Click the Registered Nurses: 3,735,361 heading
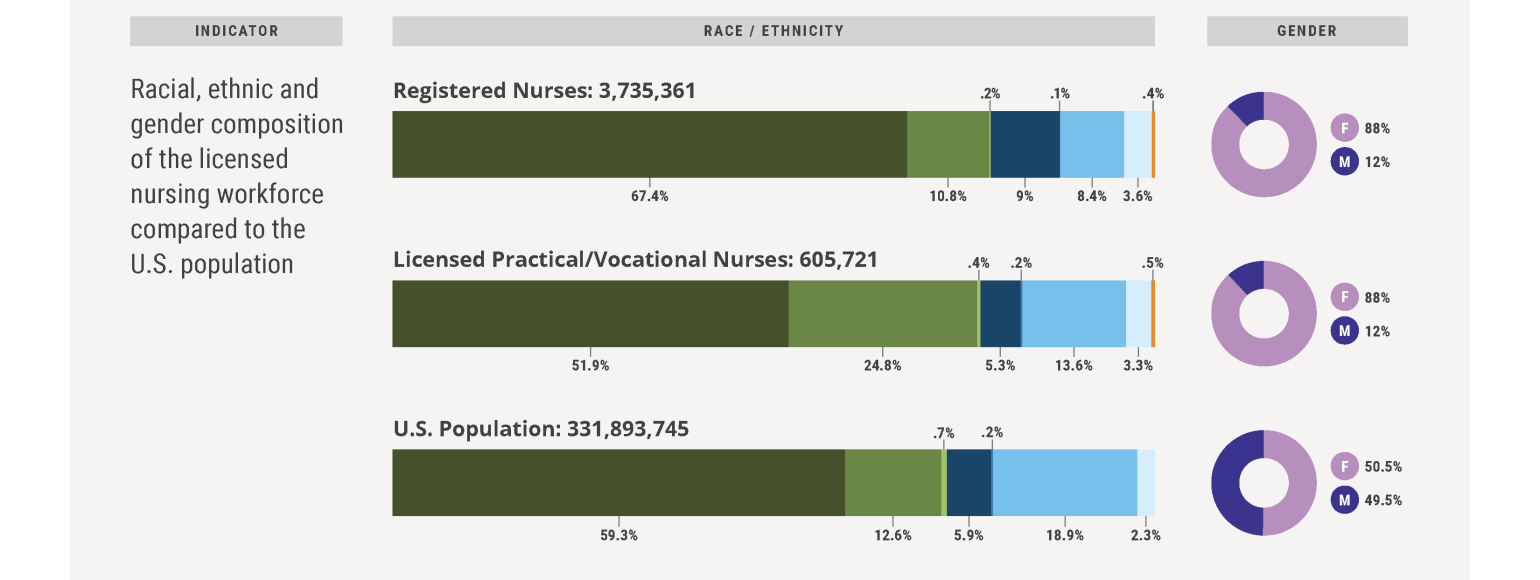Viewport: 1540px width, 580px height. click(x=544, y=91)
